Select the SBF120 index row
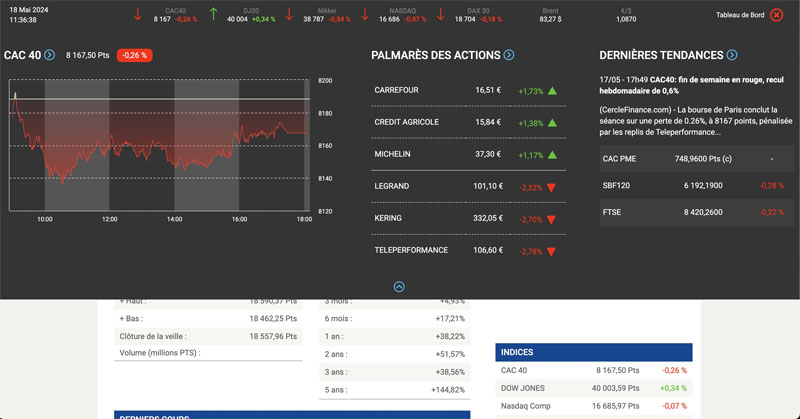Viewport: 800px width, 419px height. 696,185
